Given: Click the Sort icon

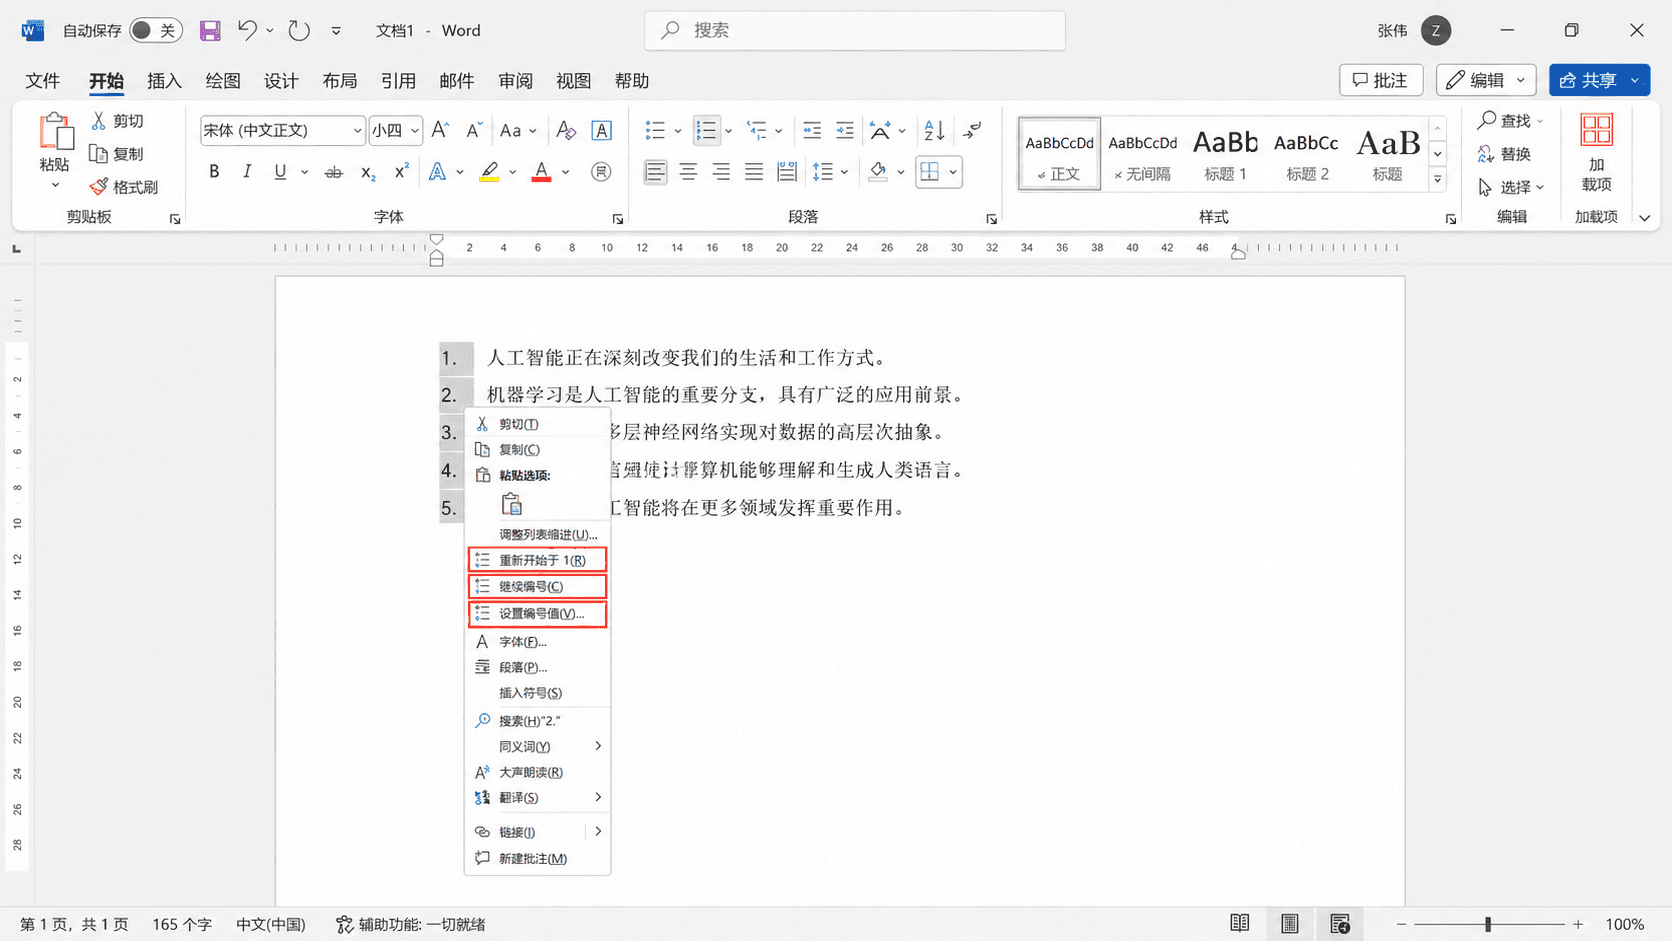Looking at the screenshot, I should point(934,130).
